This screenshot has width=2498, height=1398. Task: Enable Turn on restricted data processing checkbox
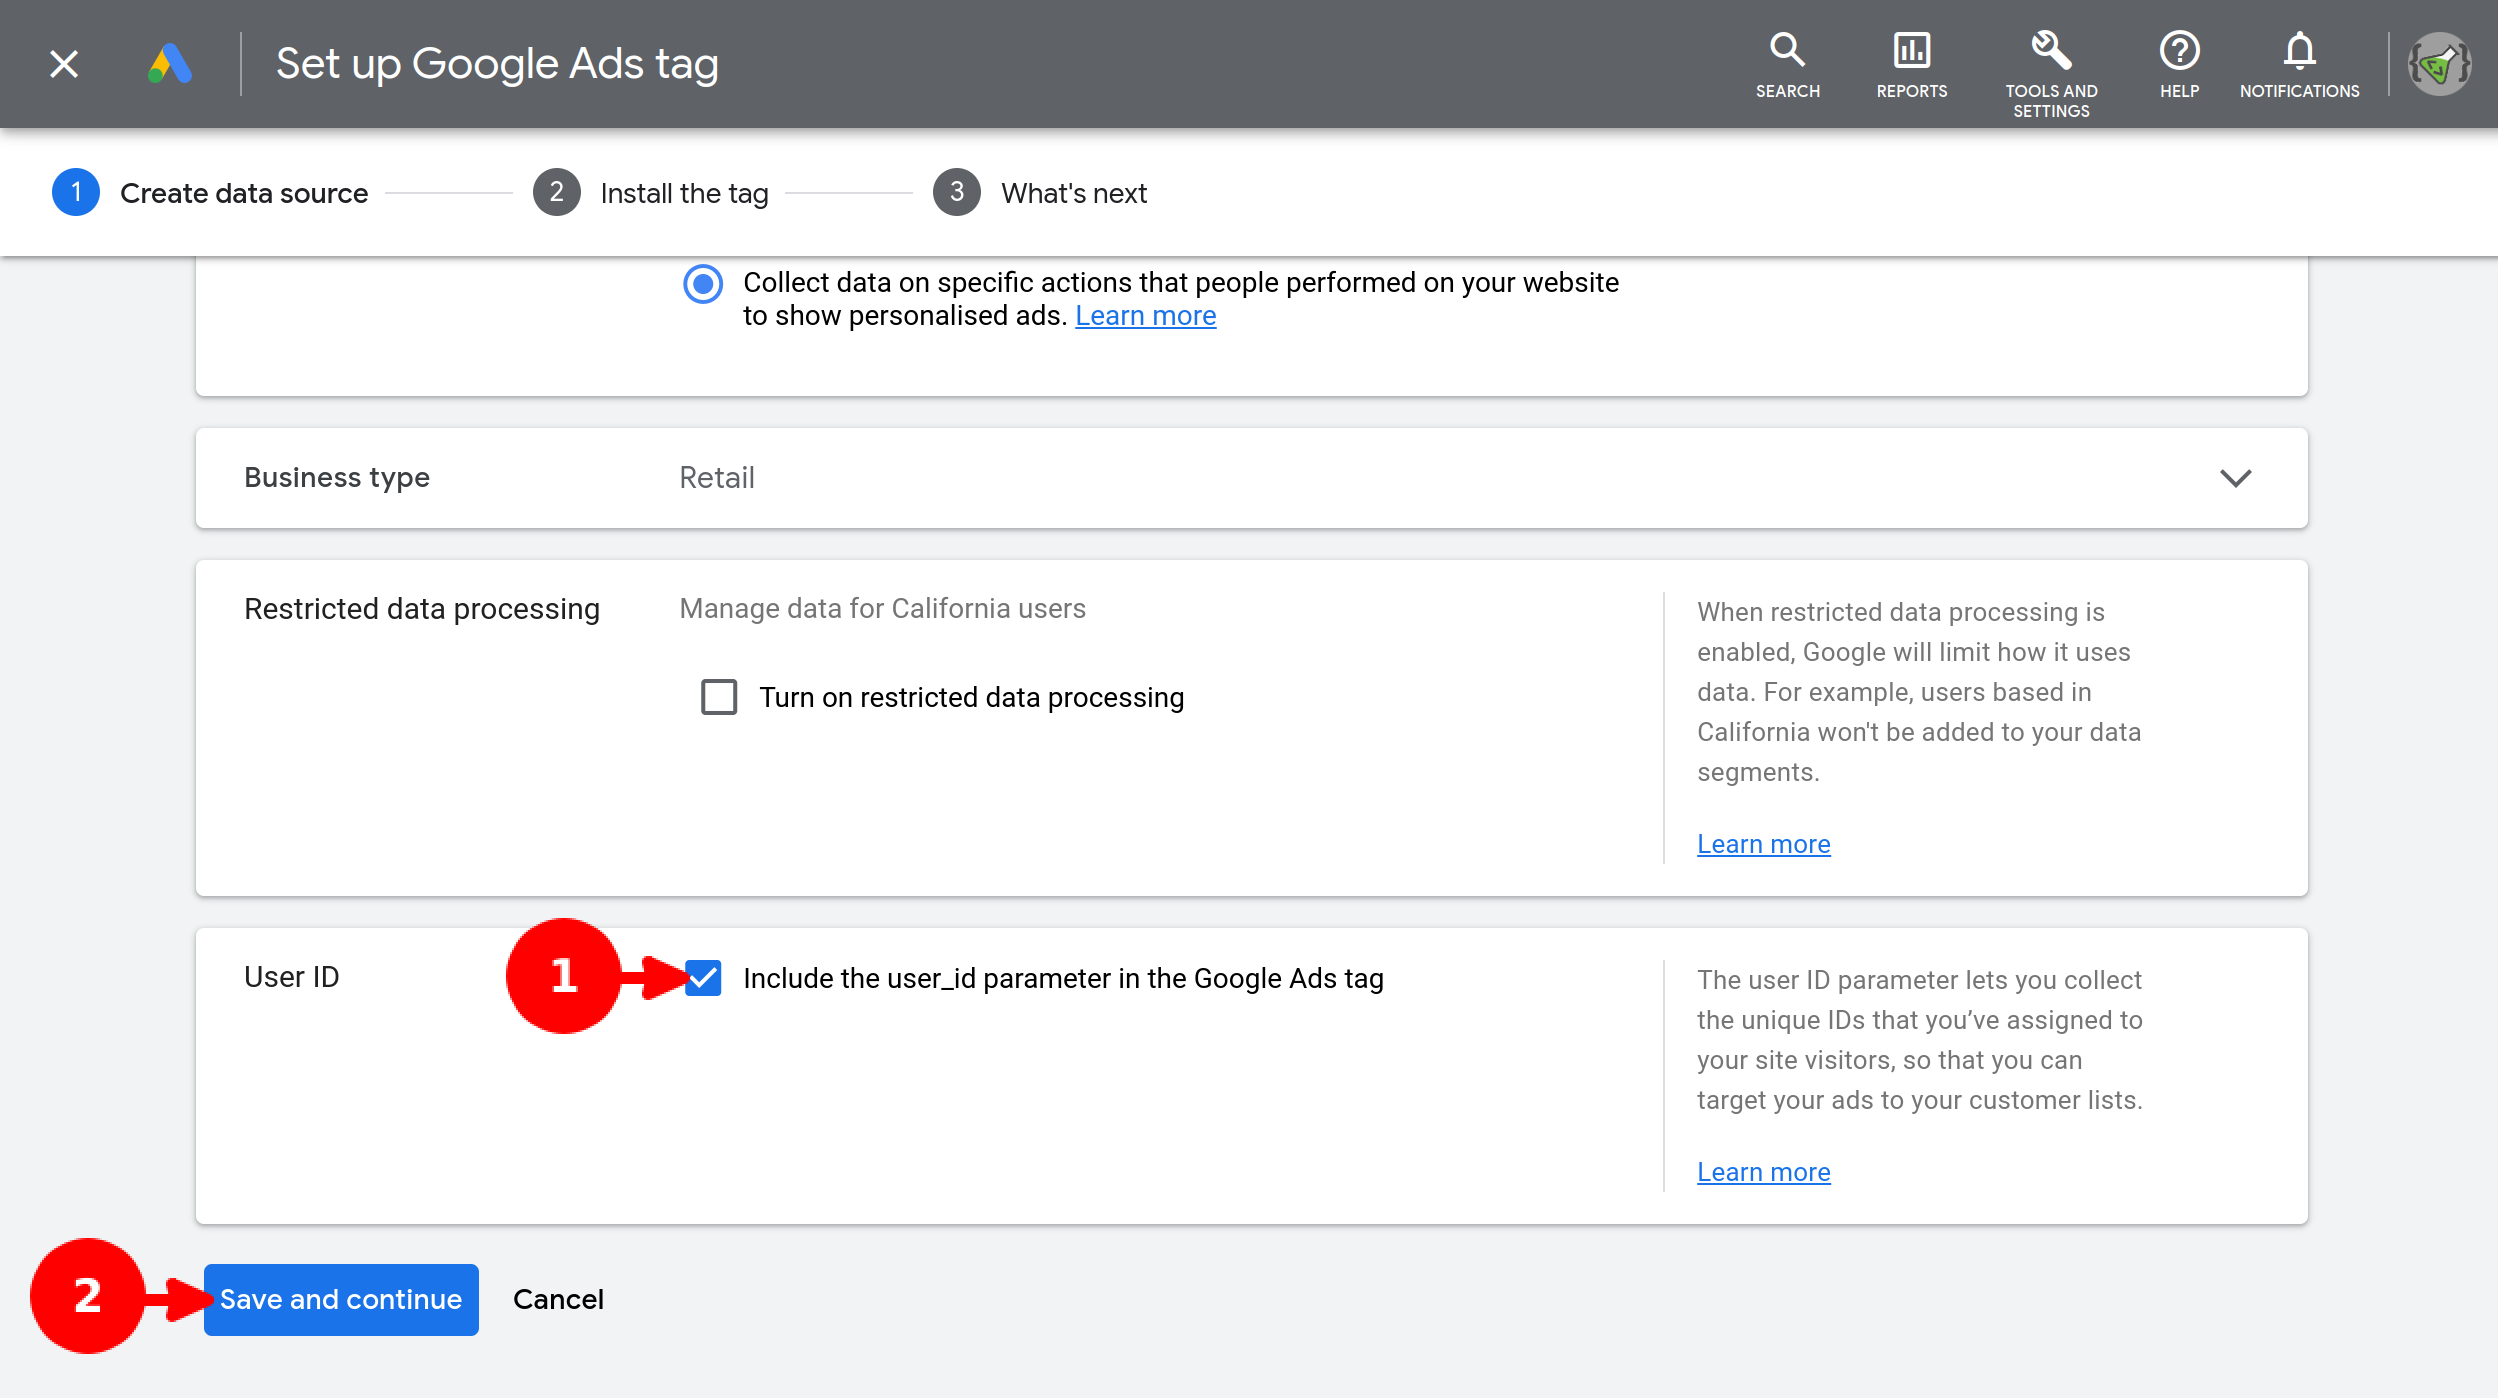click(719, 697)
